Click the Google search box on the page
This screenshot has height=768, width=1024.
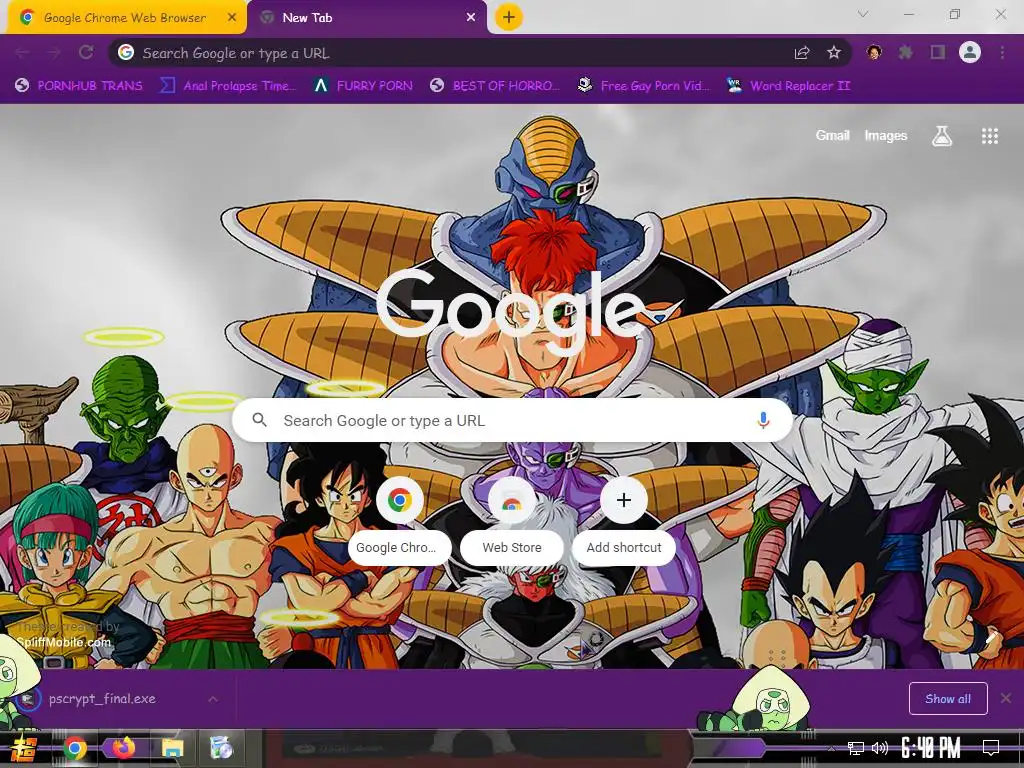tap(513, 421)
